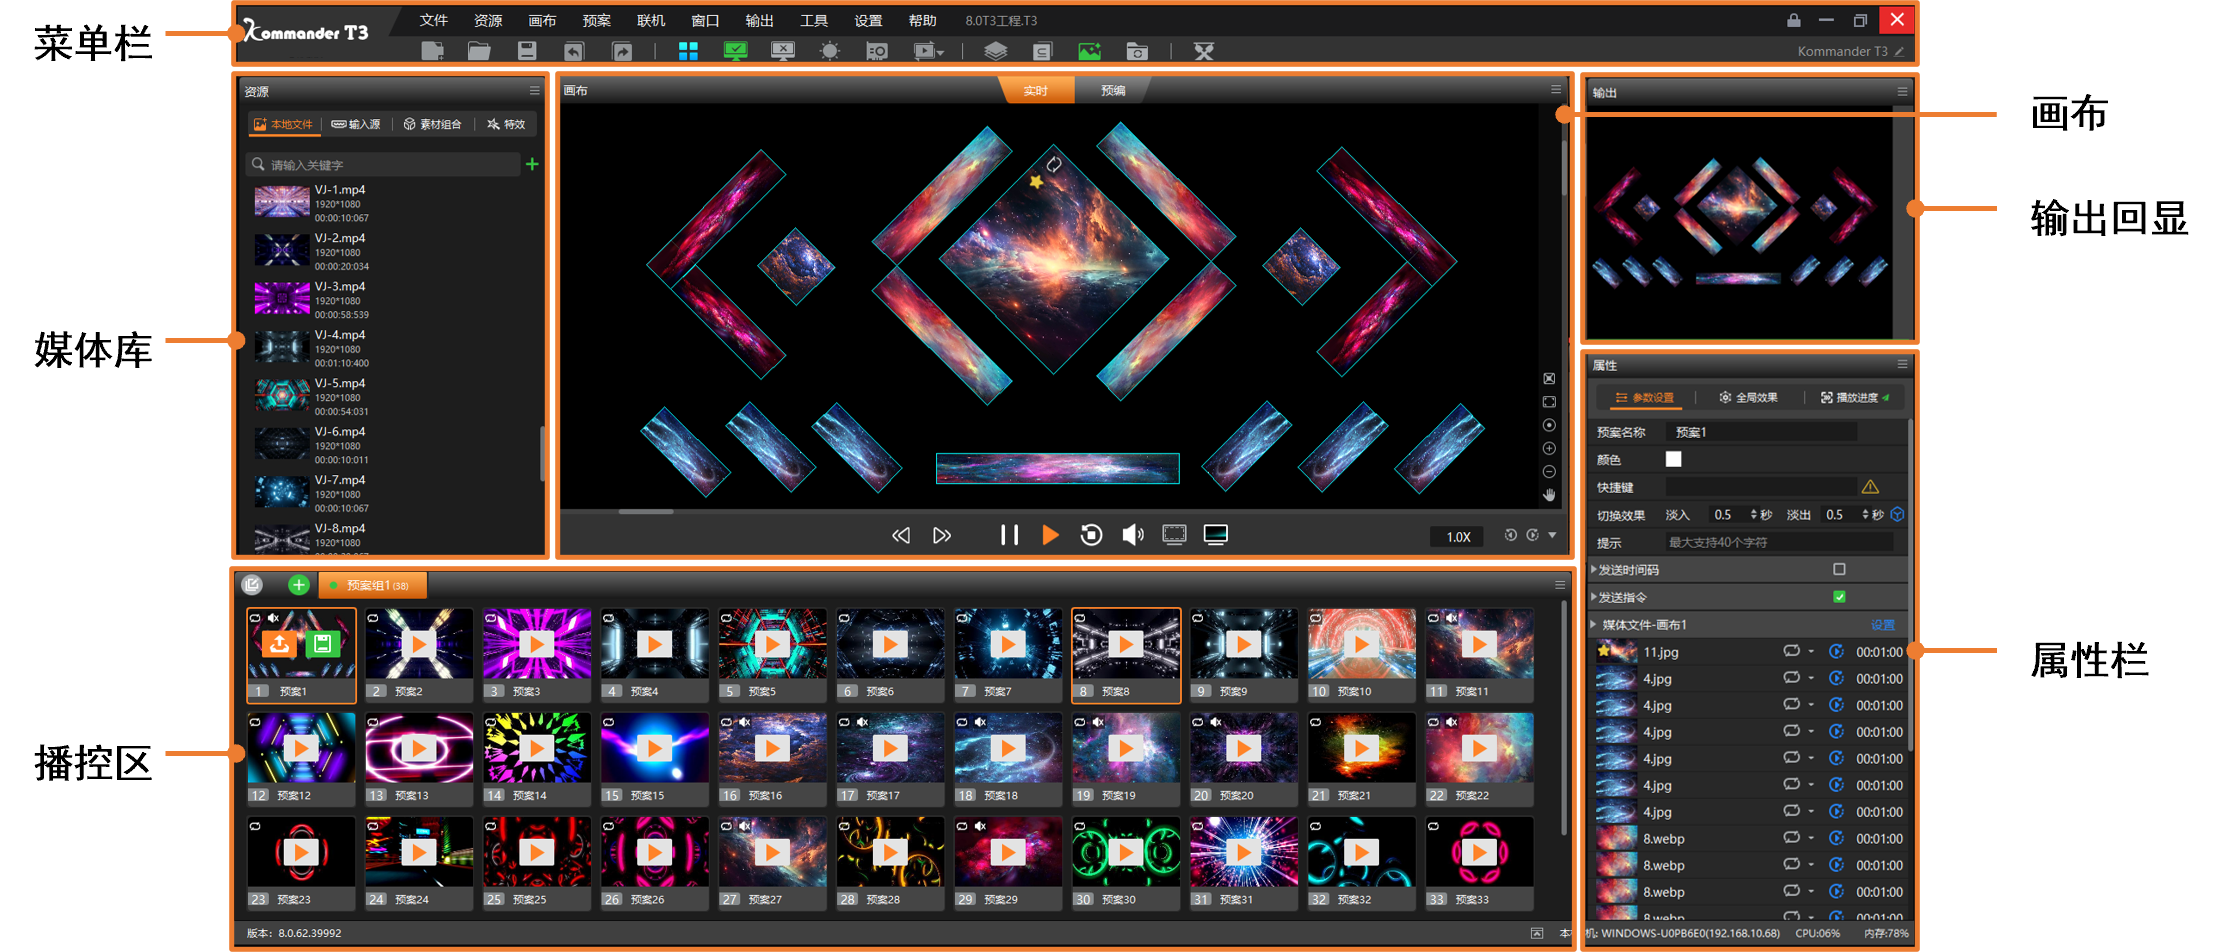Enable the 发送时间码 checkbox
2225x952 pixels.
[x=1839, y=569]
